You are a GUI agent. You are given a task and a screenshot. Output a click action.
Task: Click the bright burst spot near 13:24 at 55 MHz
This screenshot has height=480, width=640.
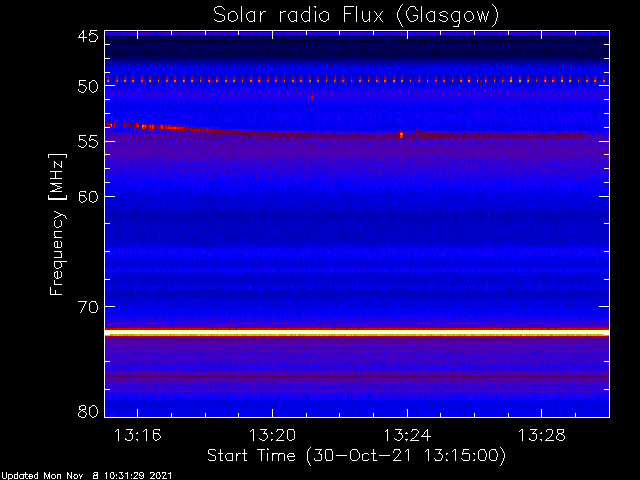(x=401, y=135)
